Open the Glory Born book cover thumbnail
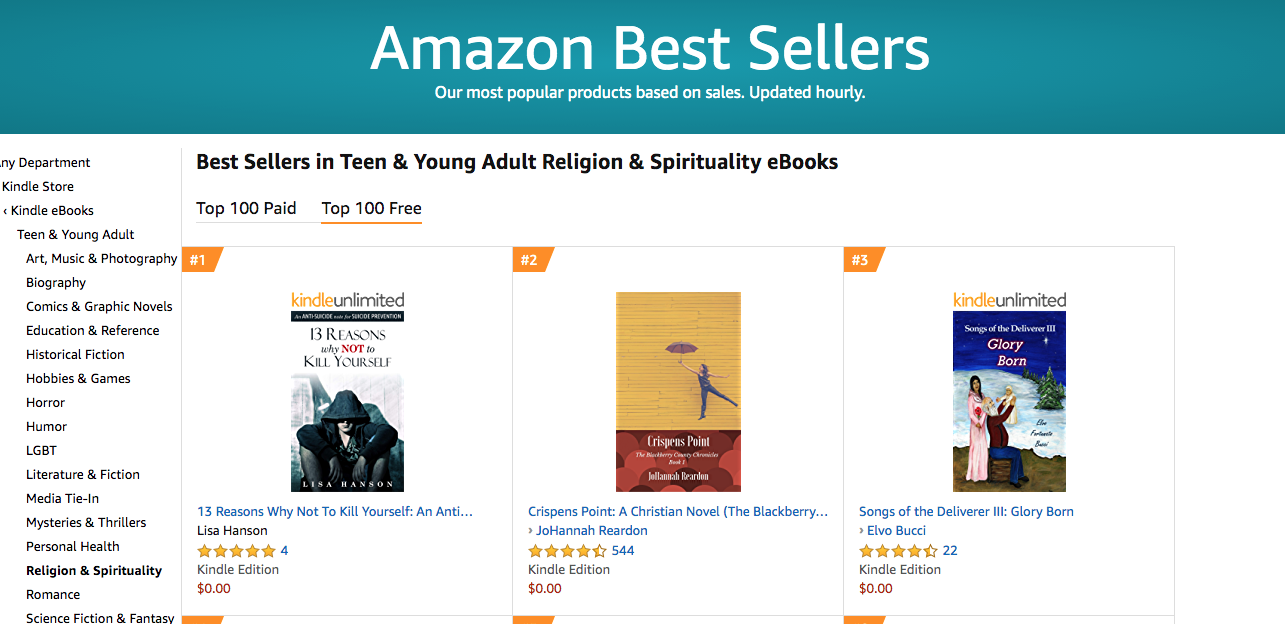Viewport: 1285px width, 624px height. [x=1009, y=401]
